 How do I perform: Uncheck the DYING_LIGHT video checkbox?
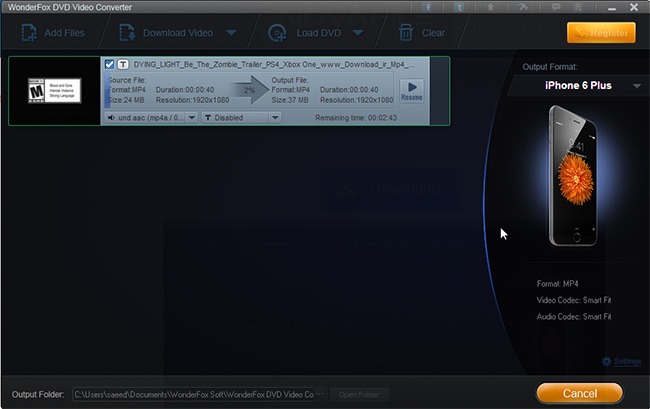[x=109, y=64]
